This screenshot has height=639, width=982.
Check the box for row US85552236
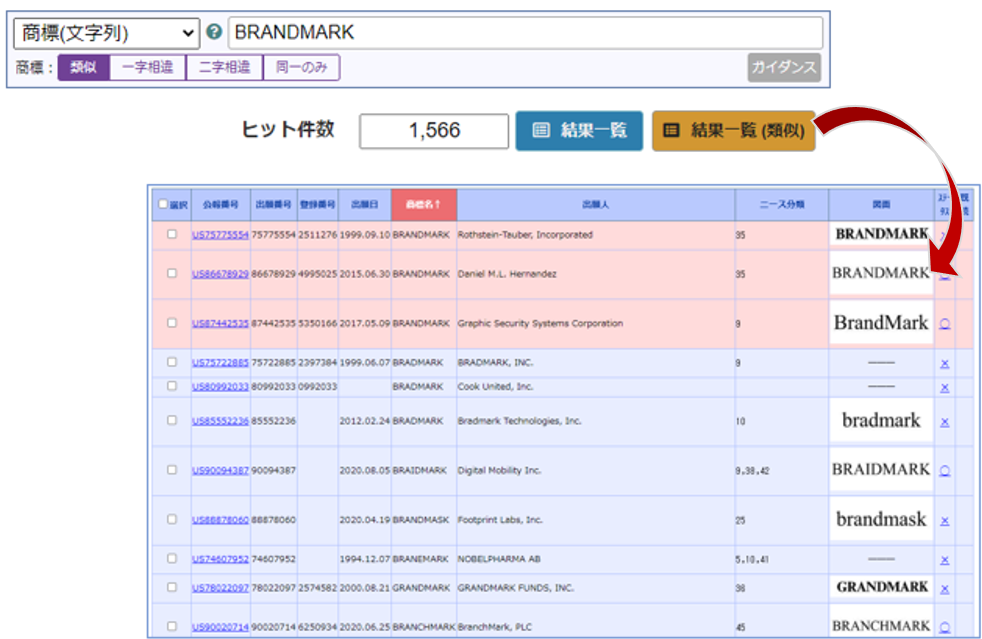tap(172, 420)
